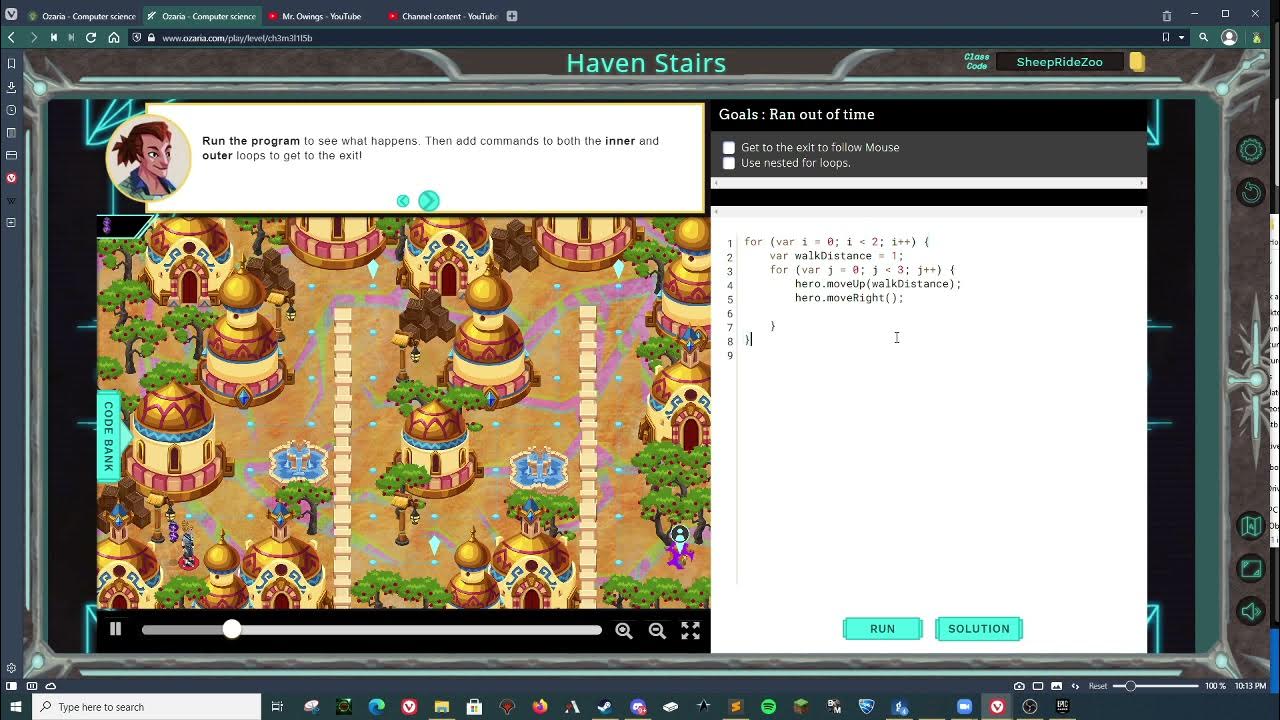Click code line 5 hero.moveRight()
Image resolution: width=1280 pixels, height=720 pixels.
pos(849,298)
